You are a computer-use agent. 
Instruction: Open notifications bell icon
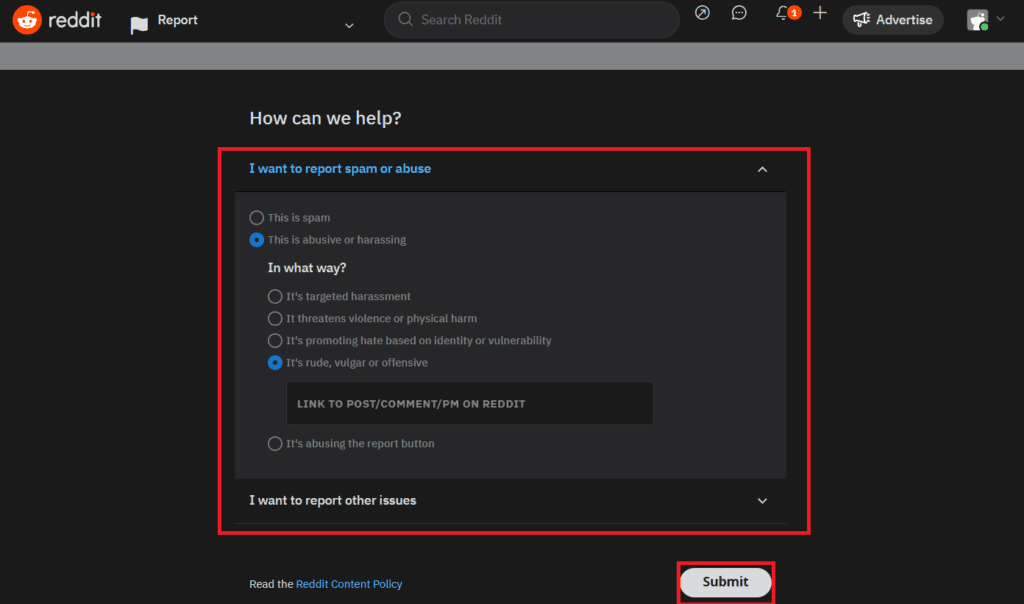click(x=782, y=12)
